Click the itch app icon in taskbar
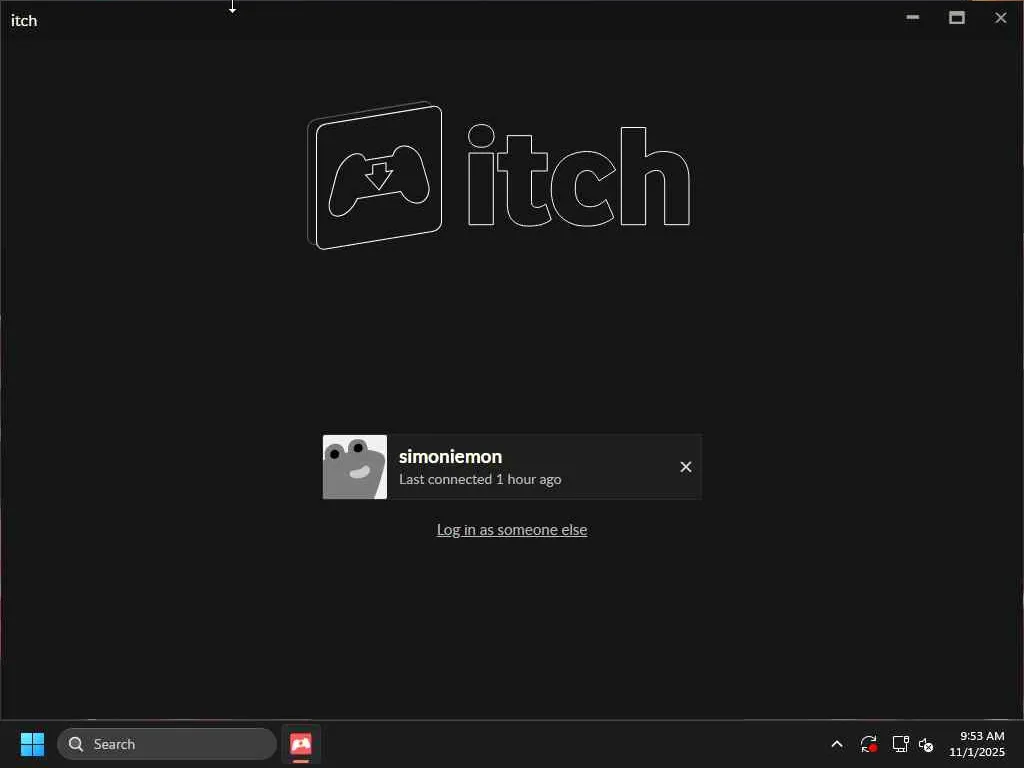Screen dimensions: 1024x768 tap(301, 744)
